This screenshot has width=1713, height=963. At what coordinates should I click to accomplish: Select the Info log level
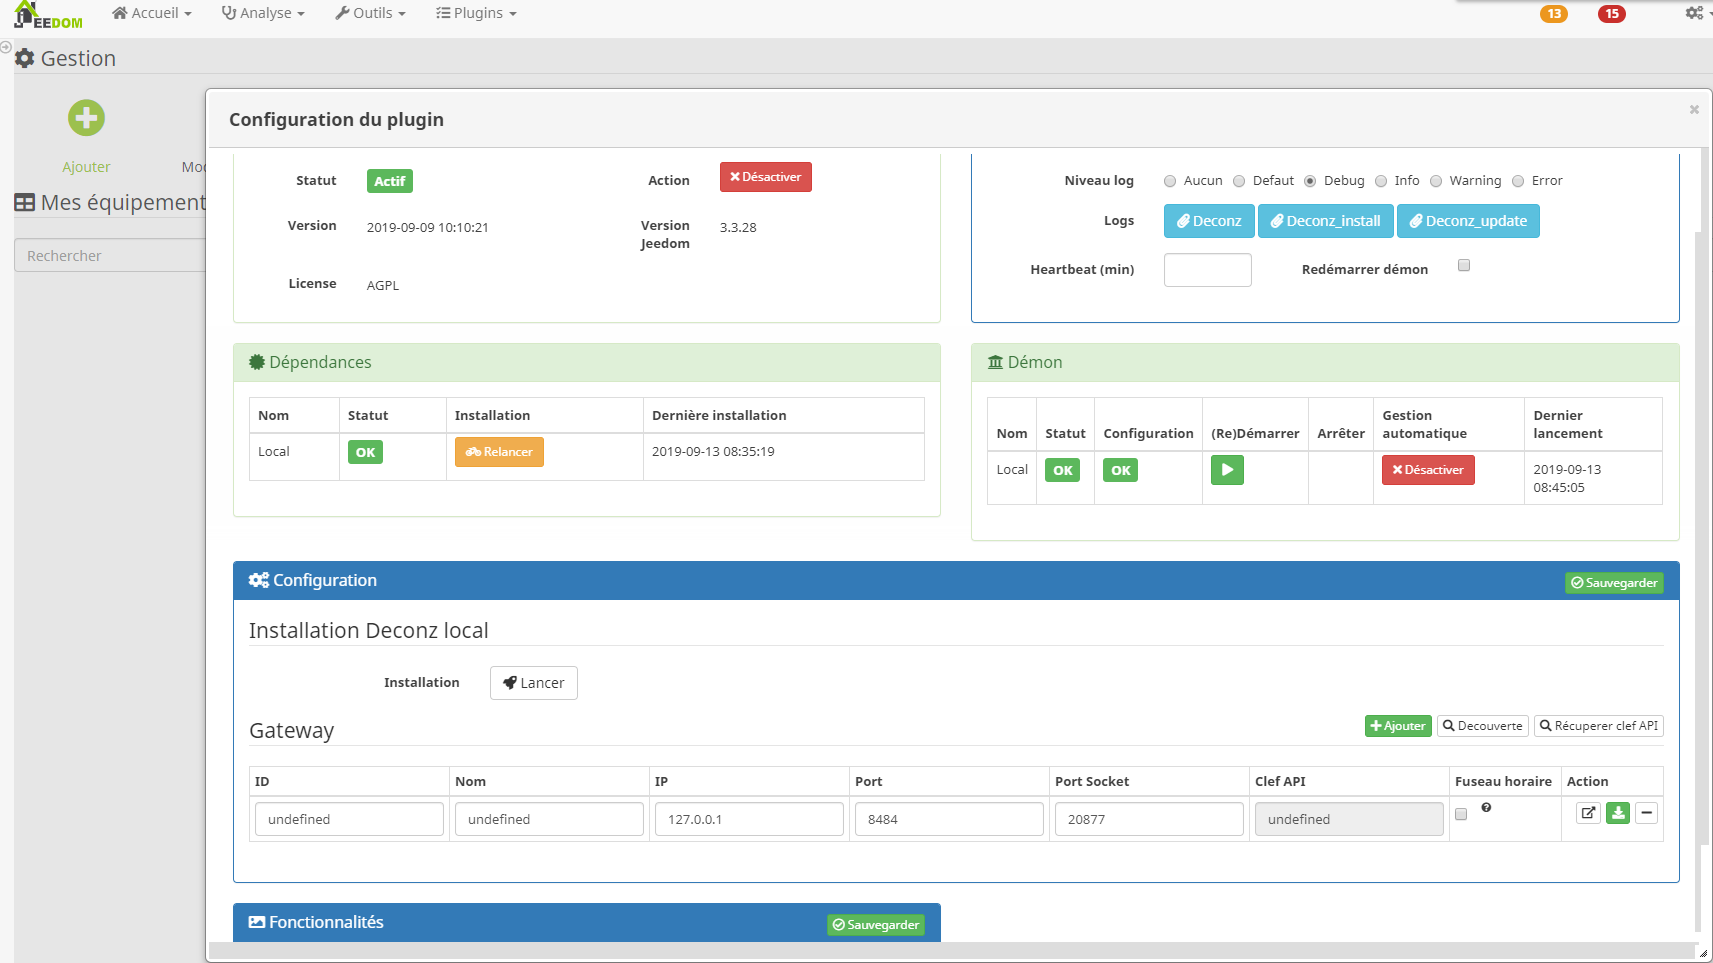pos(1381,181)
